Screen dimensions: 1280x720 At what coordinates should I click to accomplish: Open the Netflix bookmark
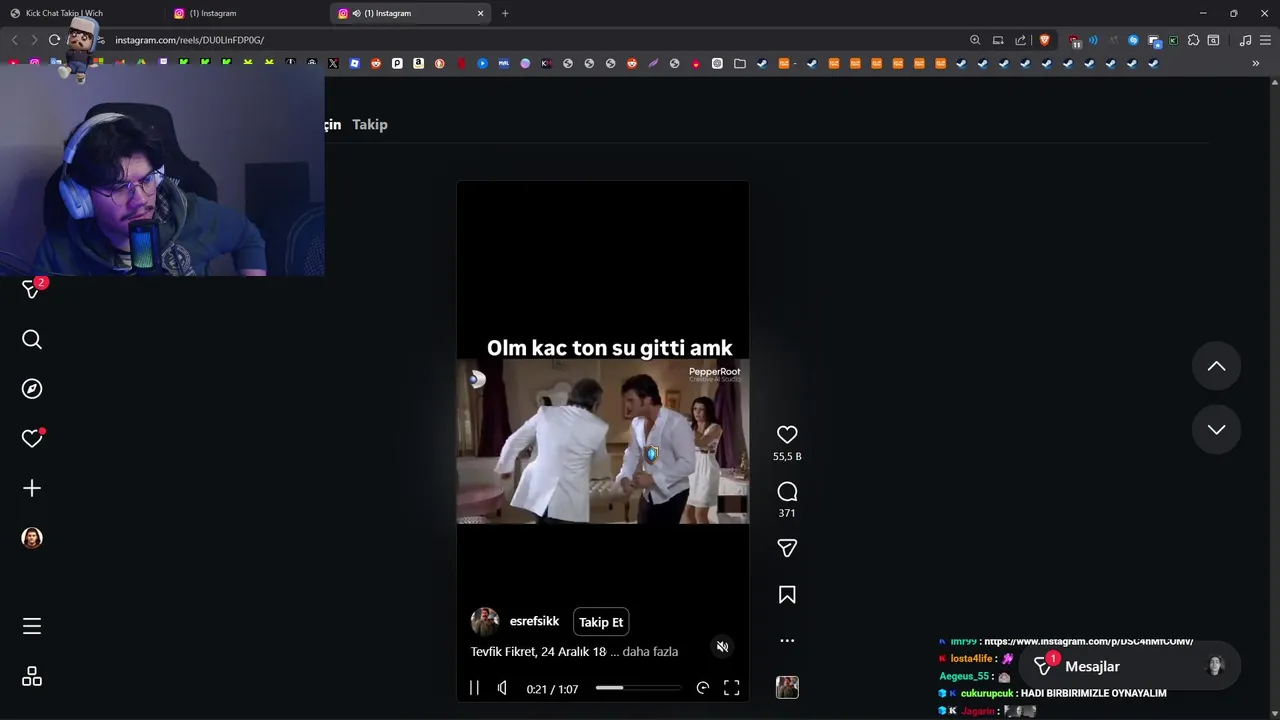click(461, 63)
